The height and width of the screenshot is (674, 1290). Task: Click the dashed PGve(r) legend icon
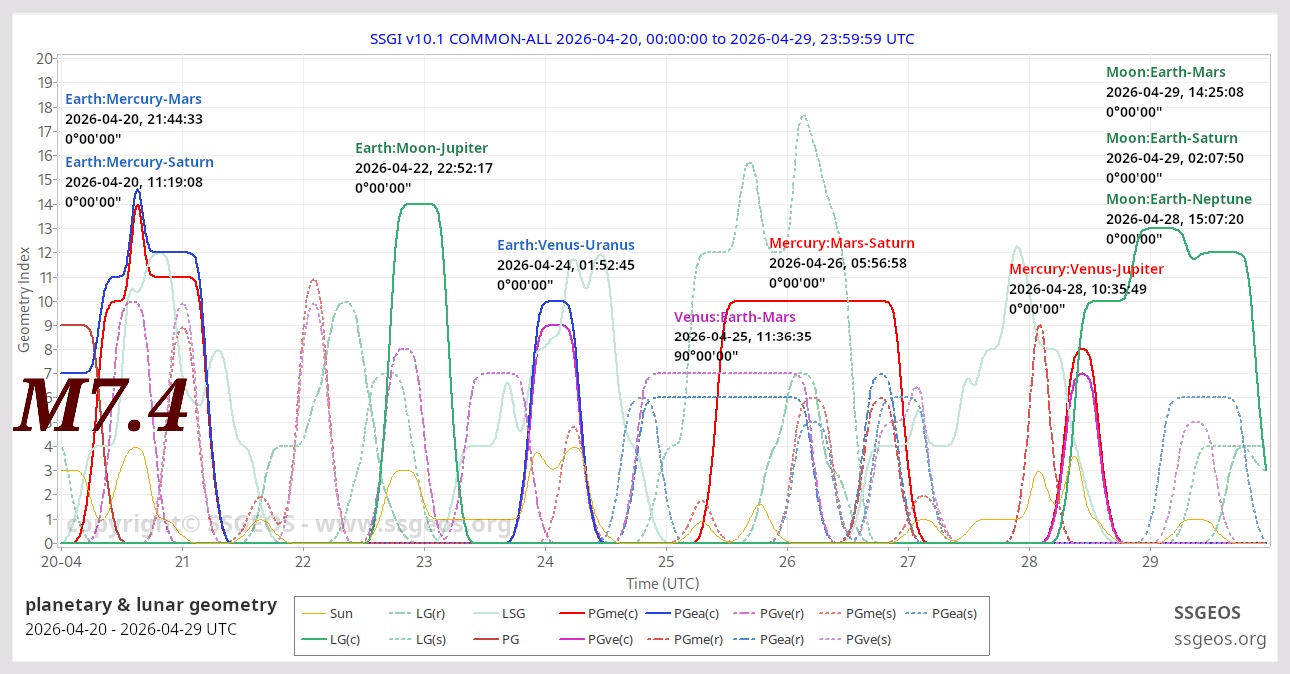(x=744, y=613)
